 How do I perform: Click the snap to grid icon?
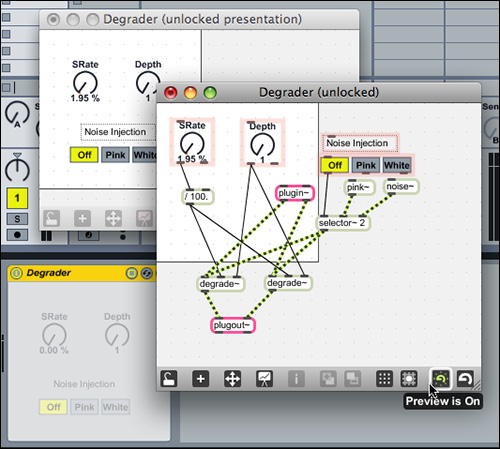(409, 379)
